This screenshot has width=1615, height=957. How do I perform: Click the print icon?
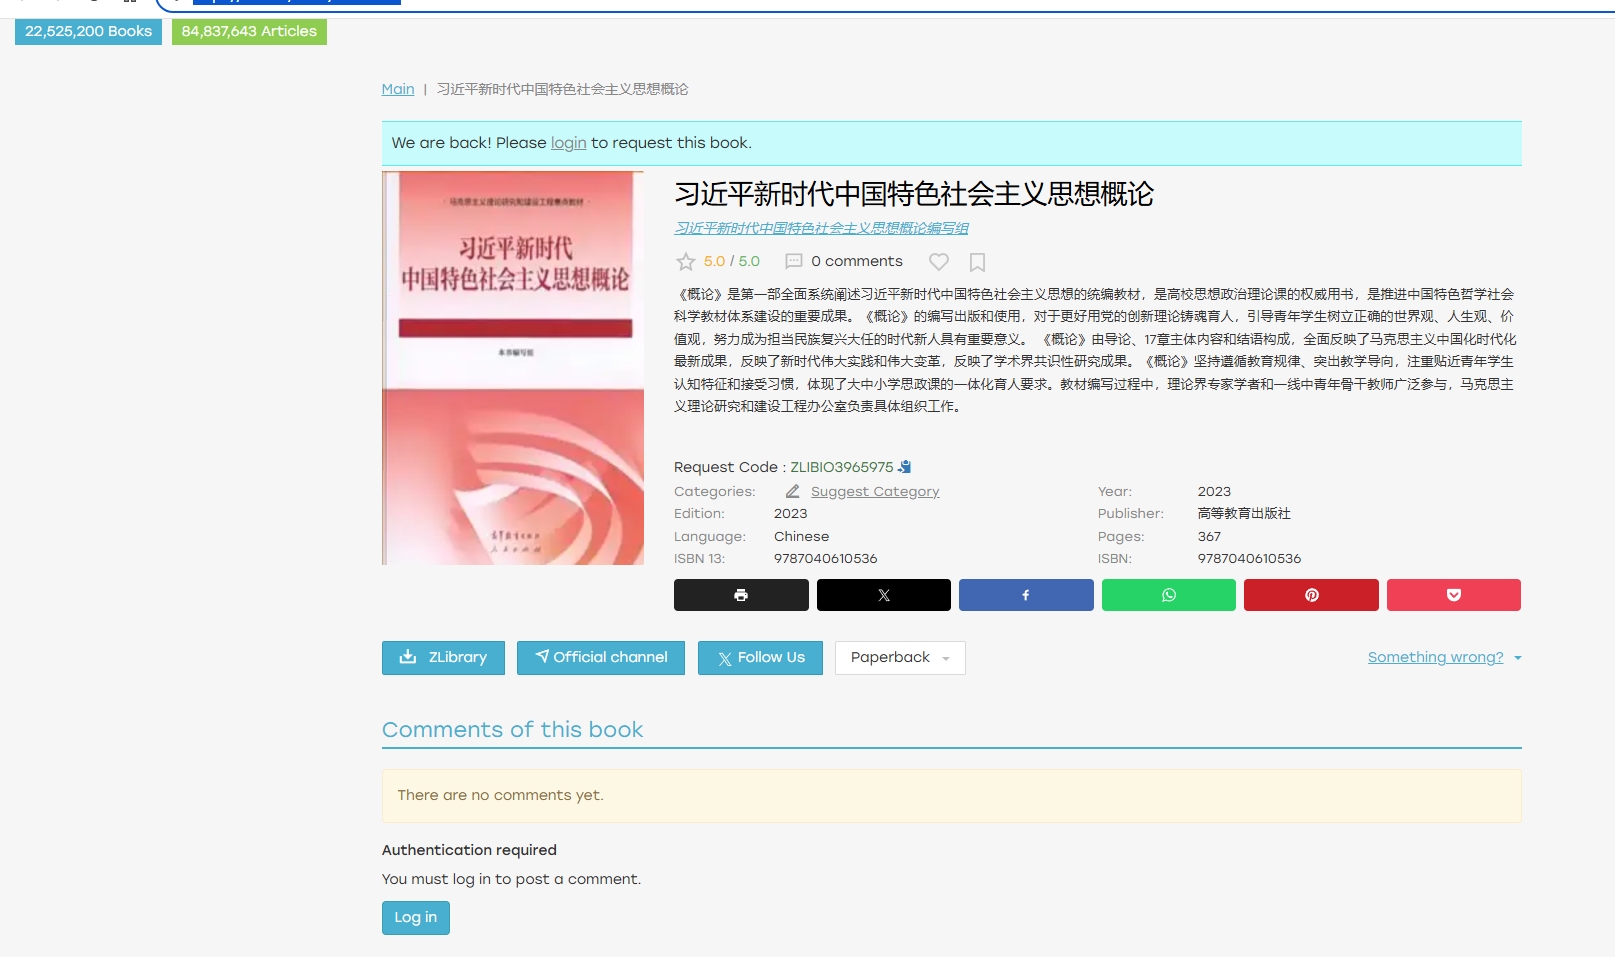coord(740,594)
